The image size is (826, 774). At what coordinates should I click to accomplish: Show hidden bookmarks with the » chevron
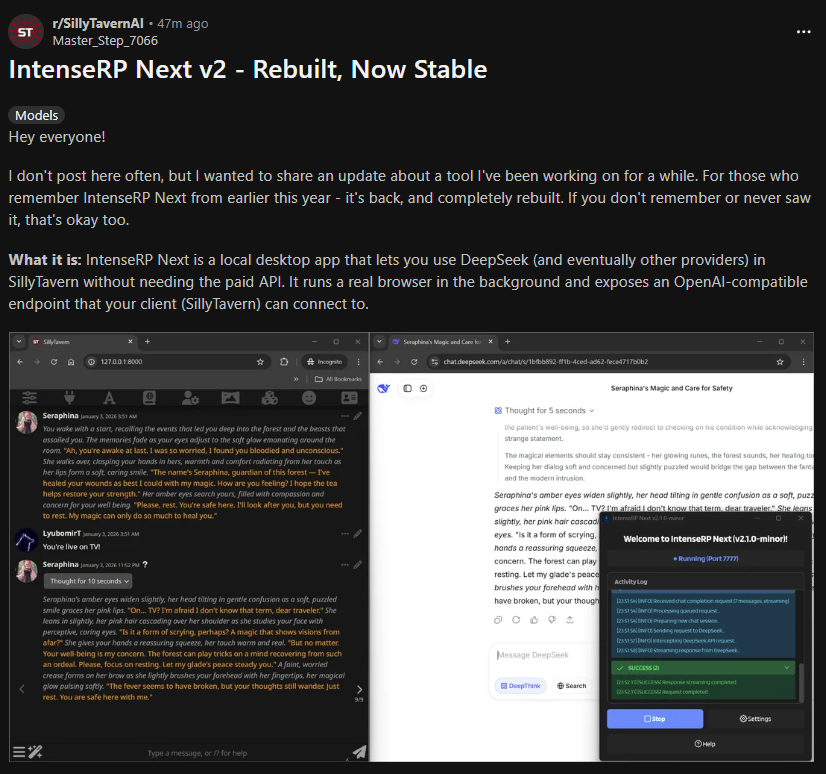click(x=296, y=379)
